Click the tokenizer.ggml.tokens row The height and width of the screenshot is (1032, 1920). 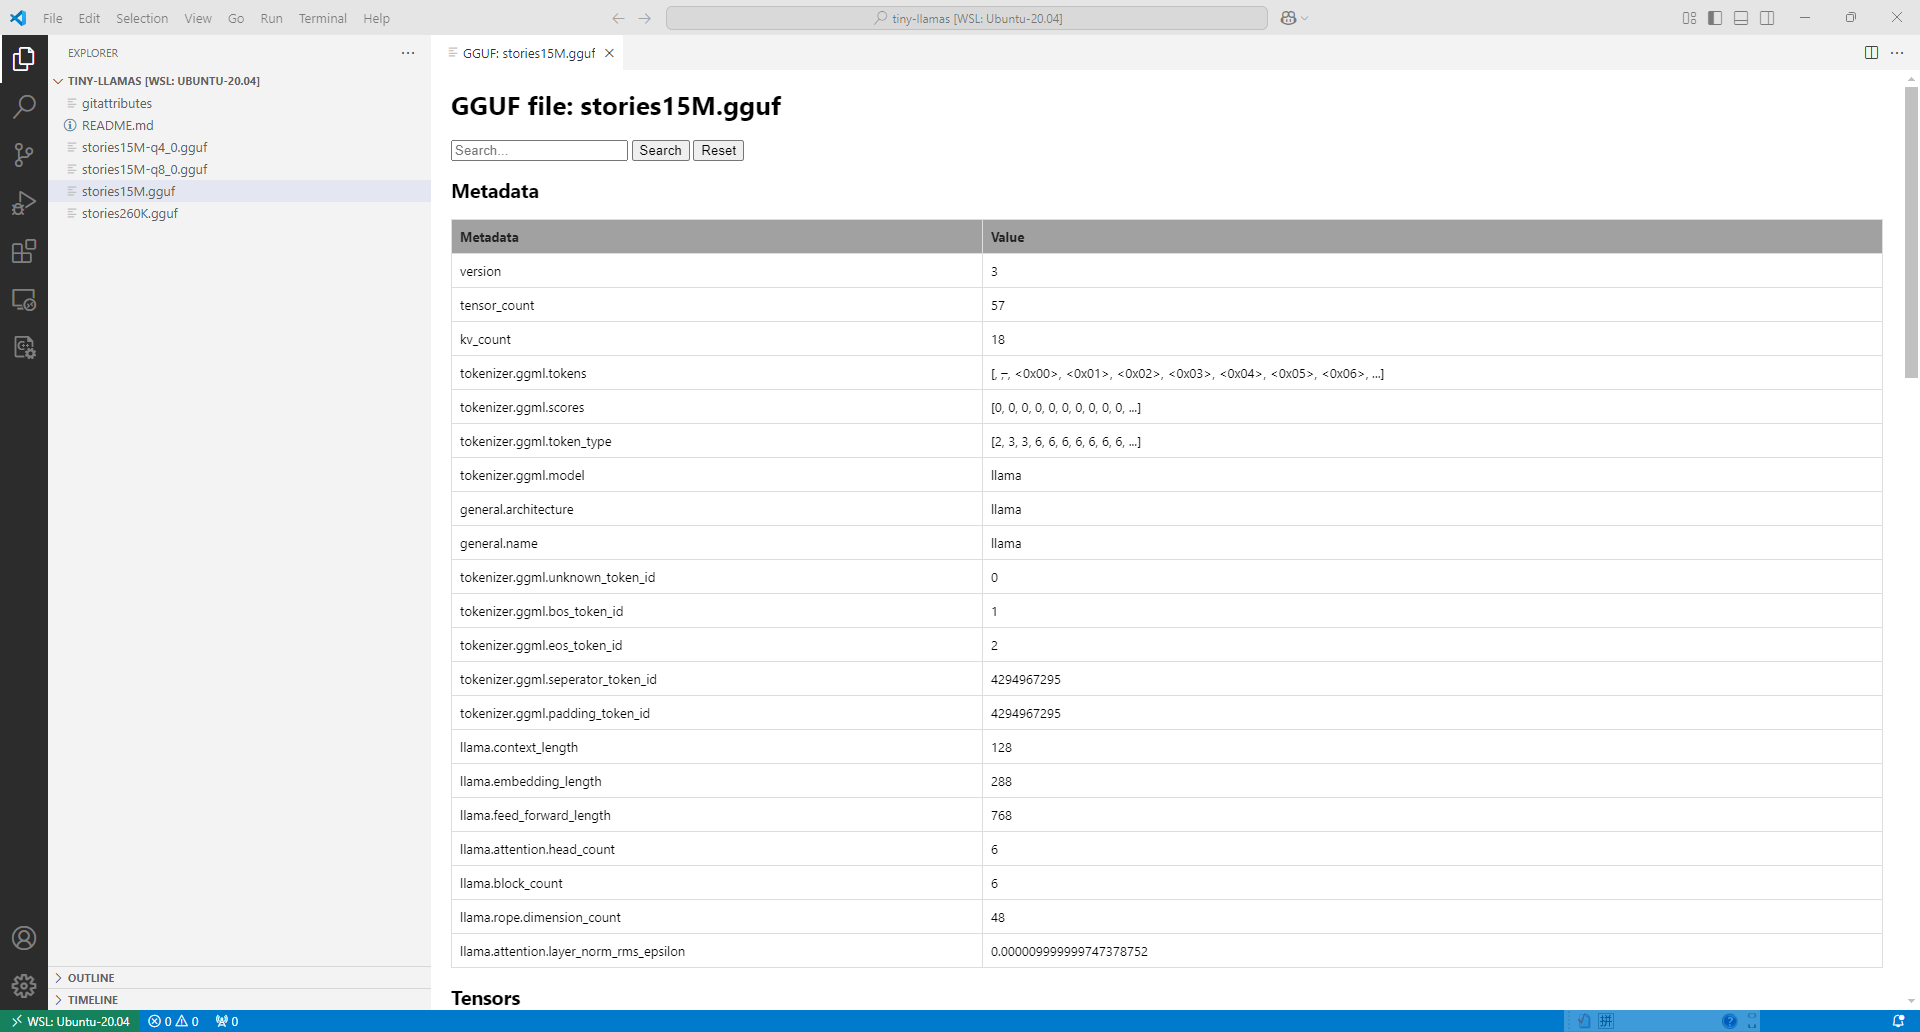click(1166, 373)
